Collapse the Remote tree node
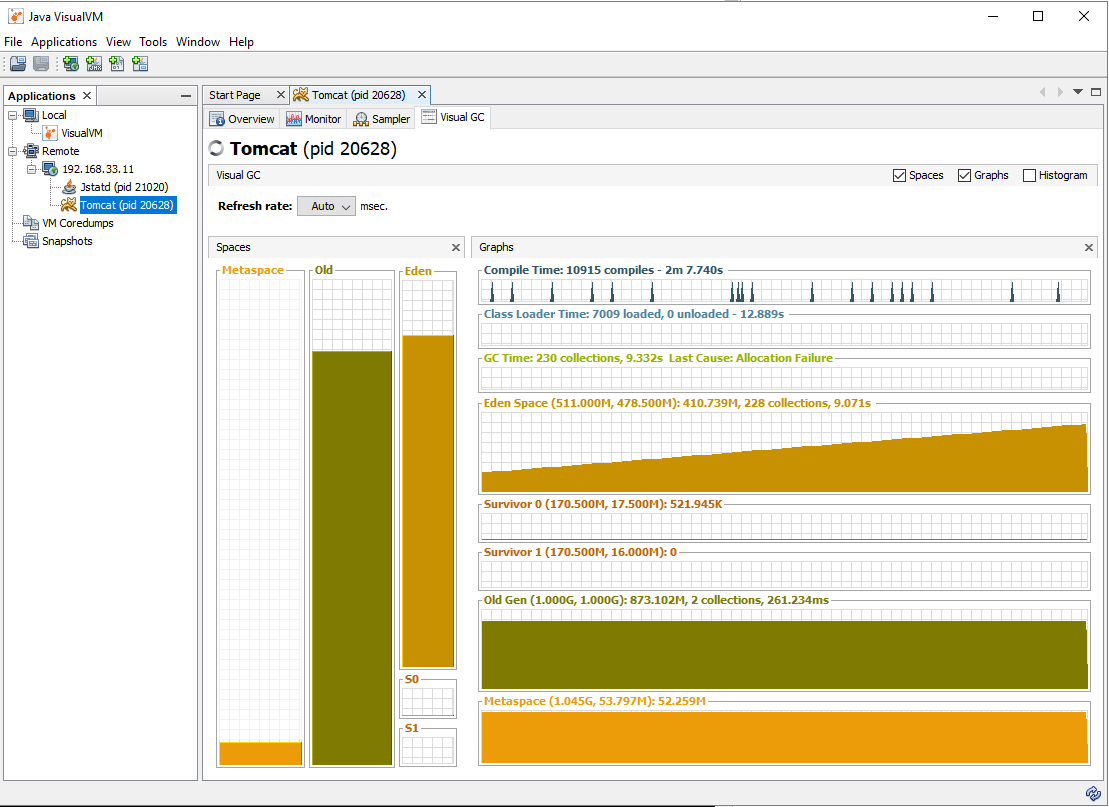The width and height of the screenshot is (1109, 807). 13,151
